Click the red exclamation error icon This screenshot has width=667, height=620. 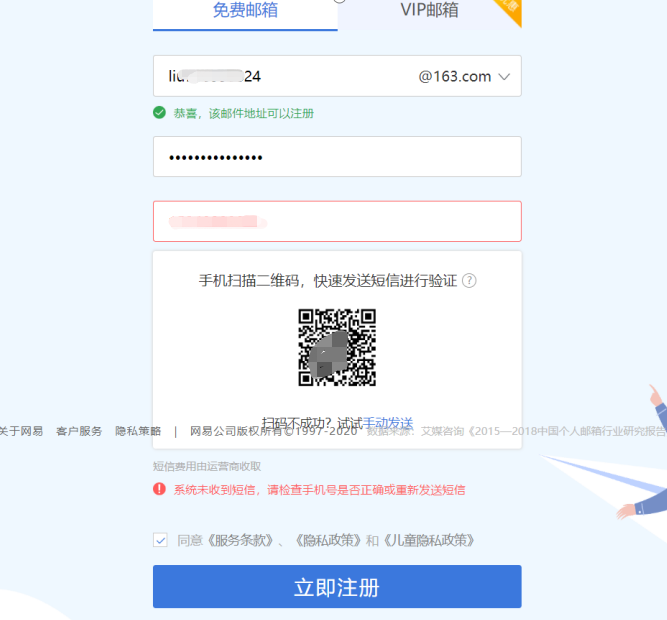160,489
